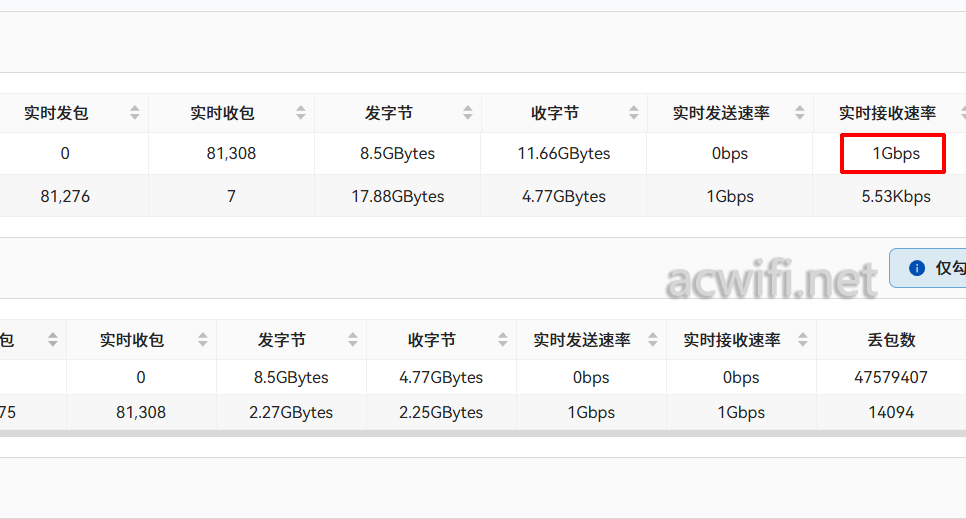966x519 pixels.
Task: Select the highlighted 1Gbps cell
Action: 893,153
